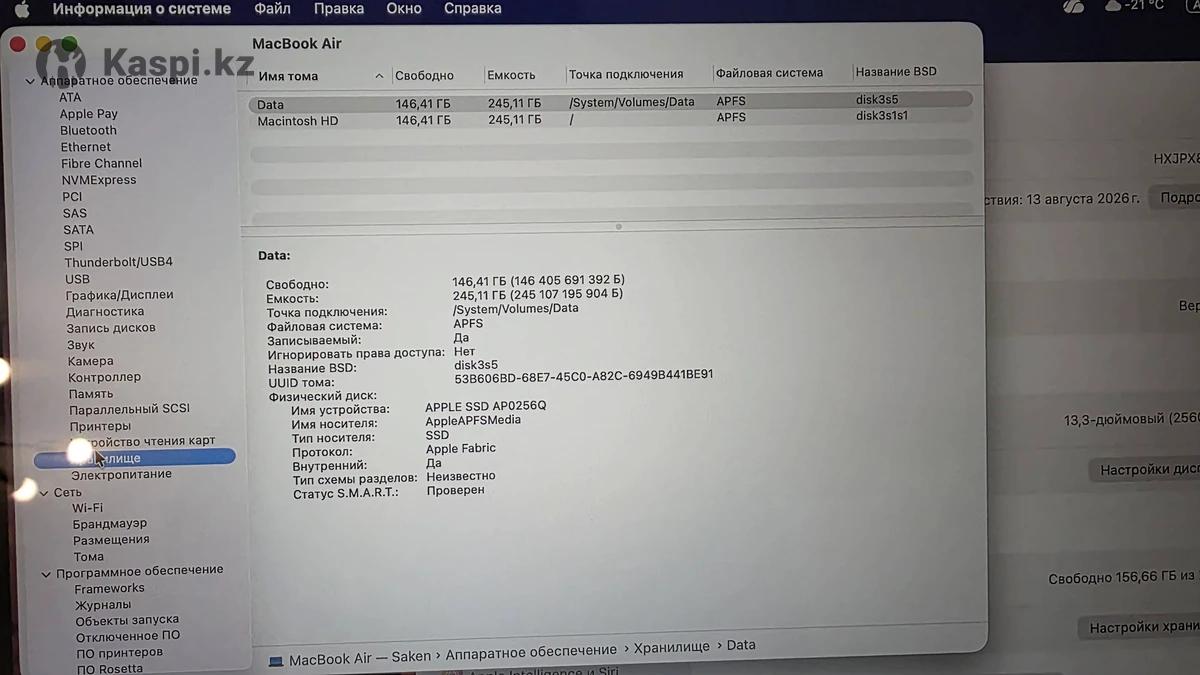The width and height of the screenshot is (1200, 675).
Task: Click the cloud icon in the menu bar
Action: [1073, 7]
